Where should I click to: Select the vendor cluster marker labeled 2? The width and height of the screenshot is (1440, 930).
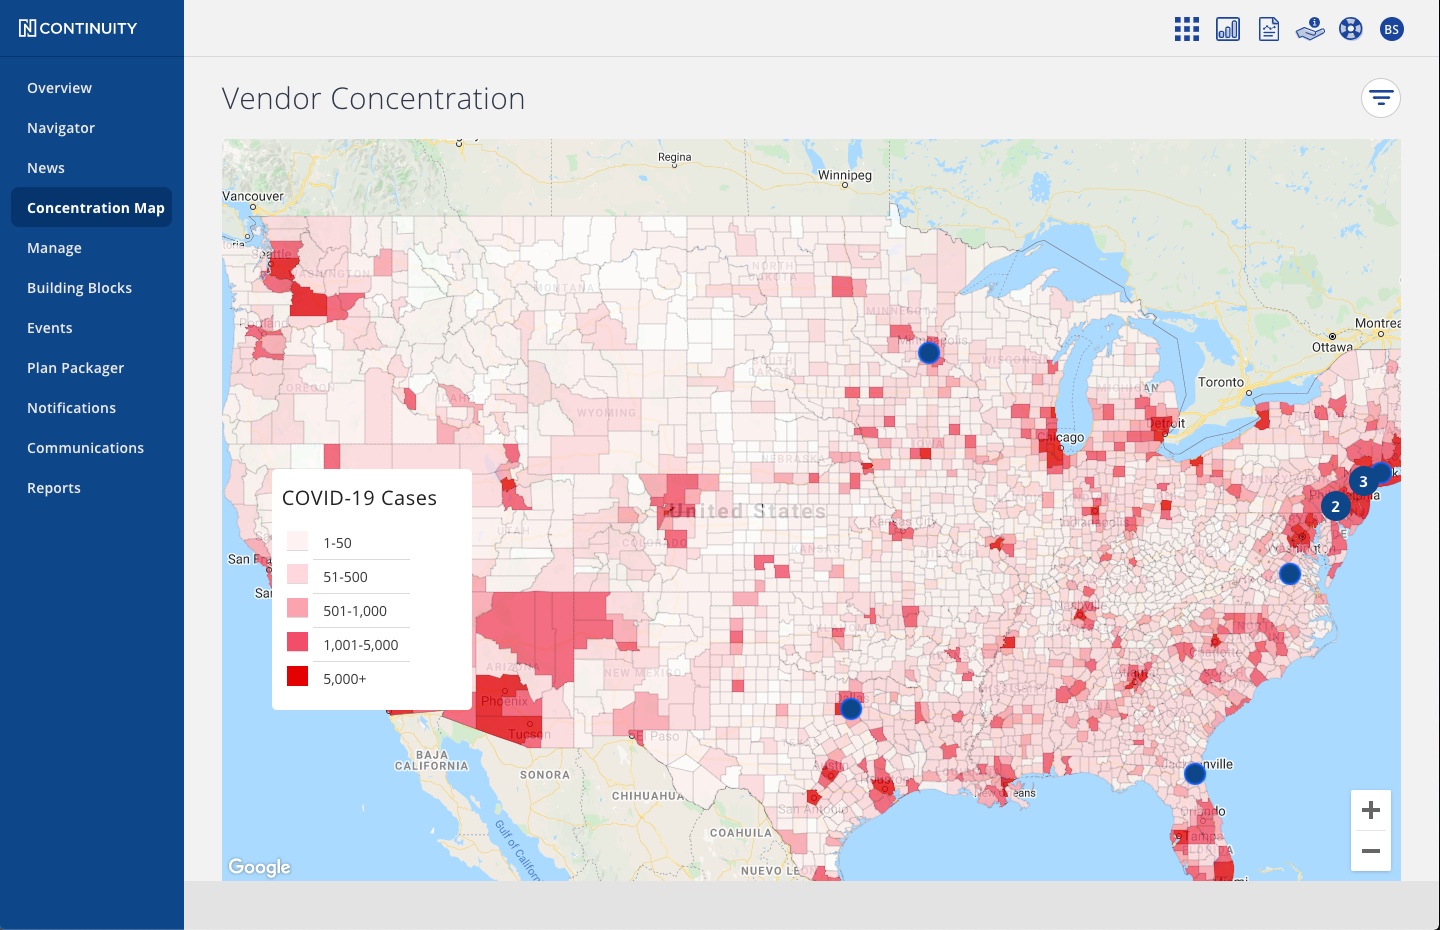coord(1335,507)
